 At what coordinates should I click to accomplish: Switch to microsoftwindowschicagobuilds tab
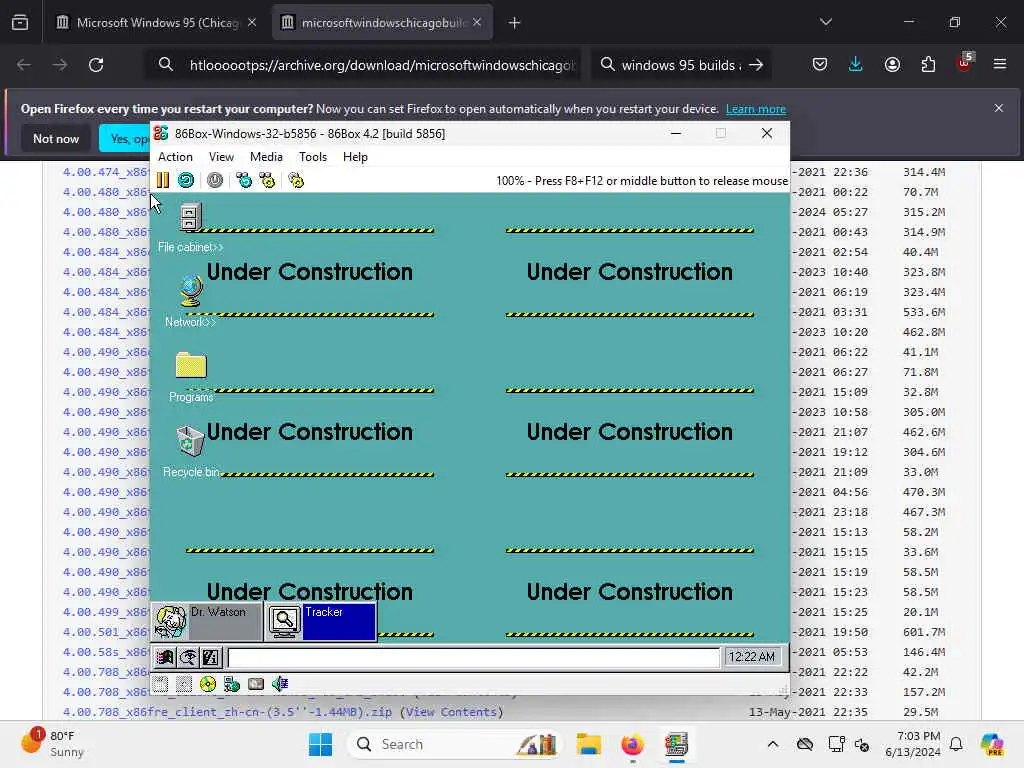point(383,23)
